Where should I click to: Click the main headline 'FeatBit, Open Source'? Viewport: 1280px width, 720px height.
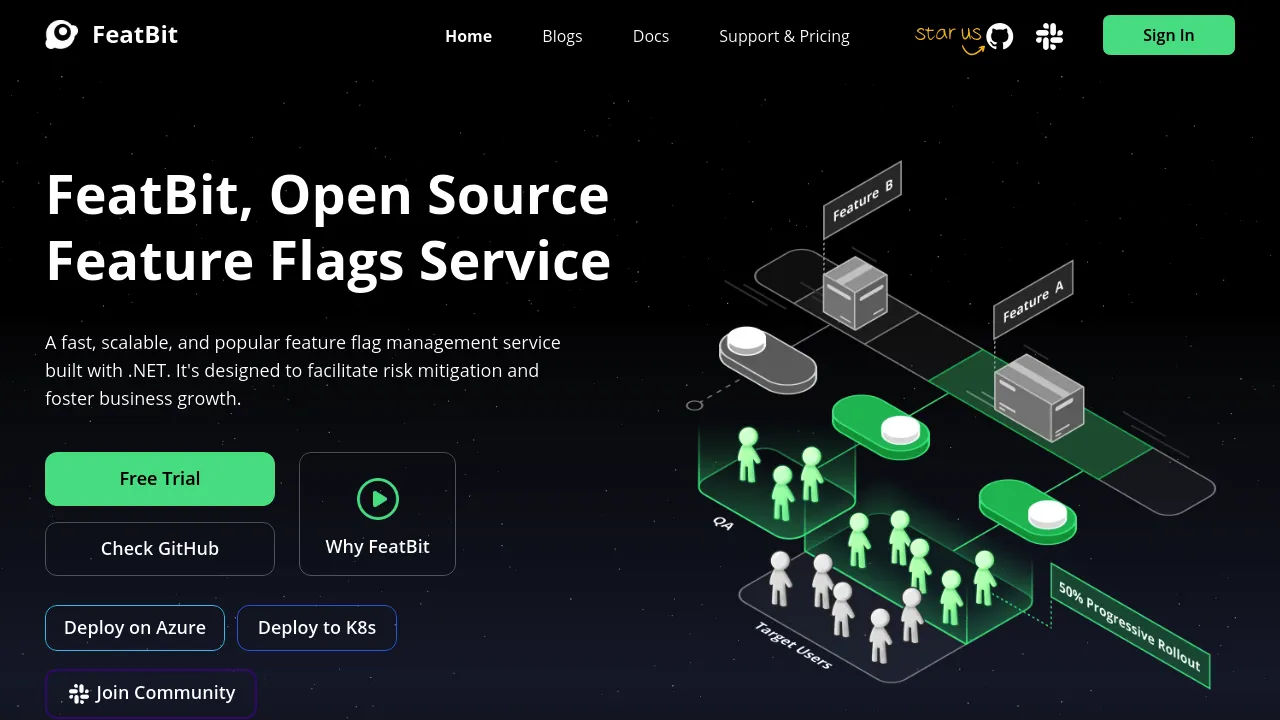tap(327, 194)
